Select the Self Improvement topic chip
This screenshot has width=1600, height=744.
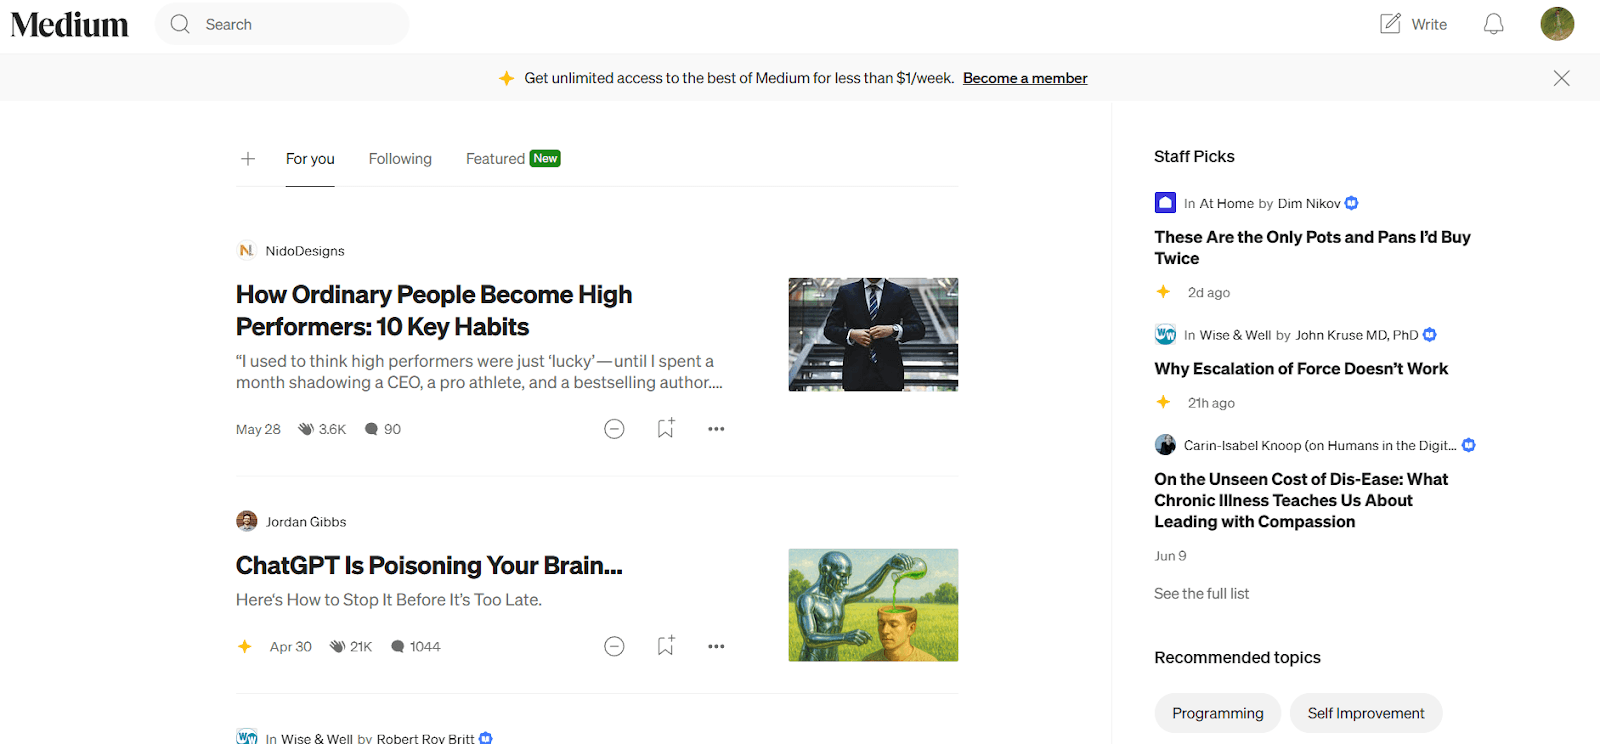[1366, 713]
